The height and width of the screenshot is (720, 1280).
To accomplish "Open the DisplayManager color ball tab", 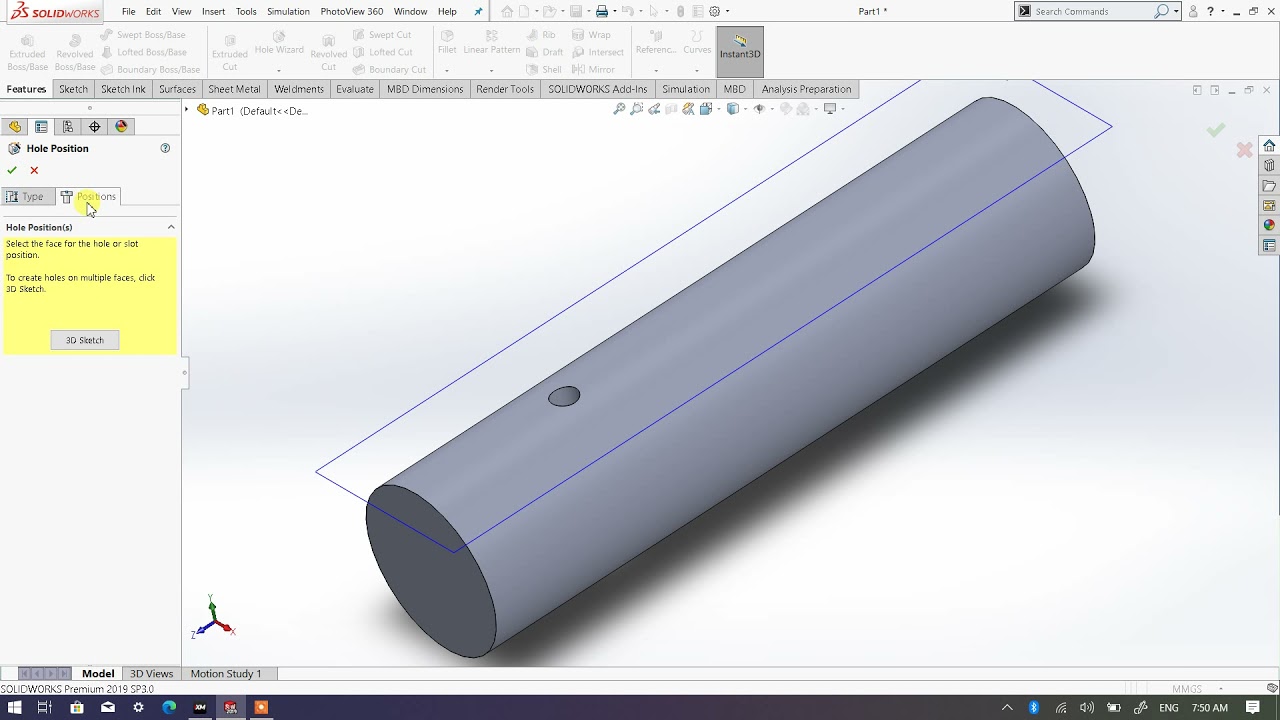I will (122, 126).
